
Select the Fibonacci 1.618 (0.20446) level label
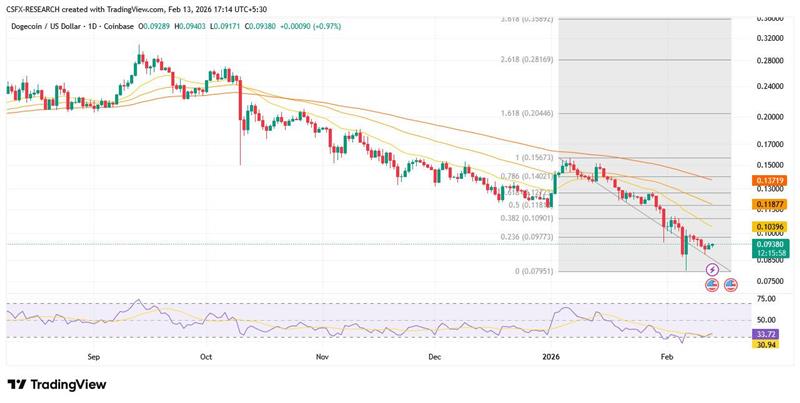pos(526,114)
